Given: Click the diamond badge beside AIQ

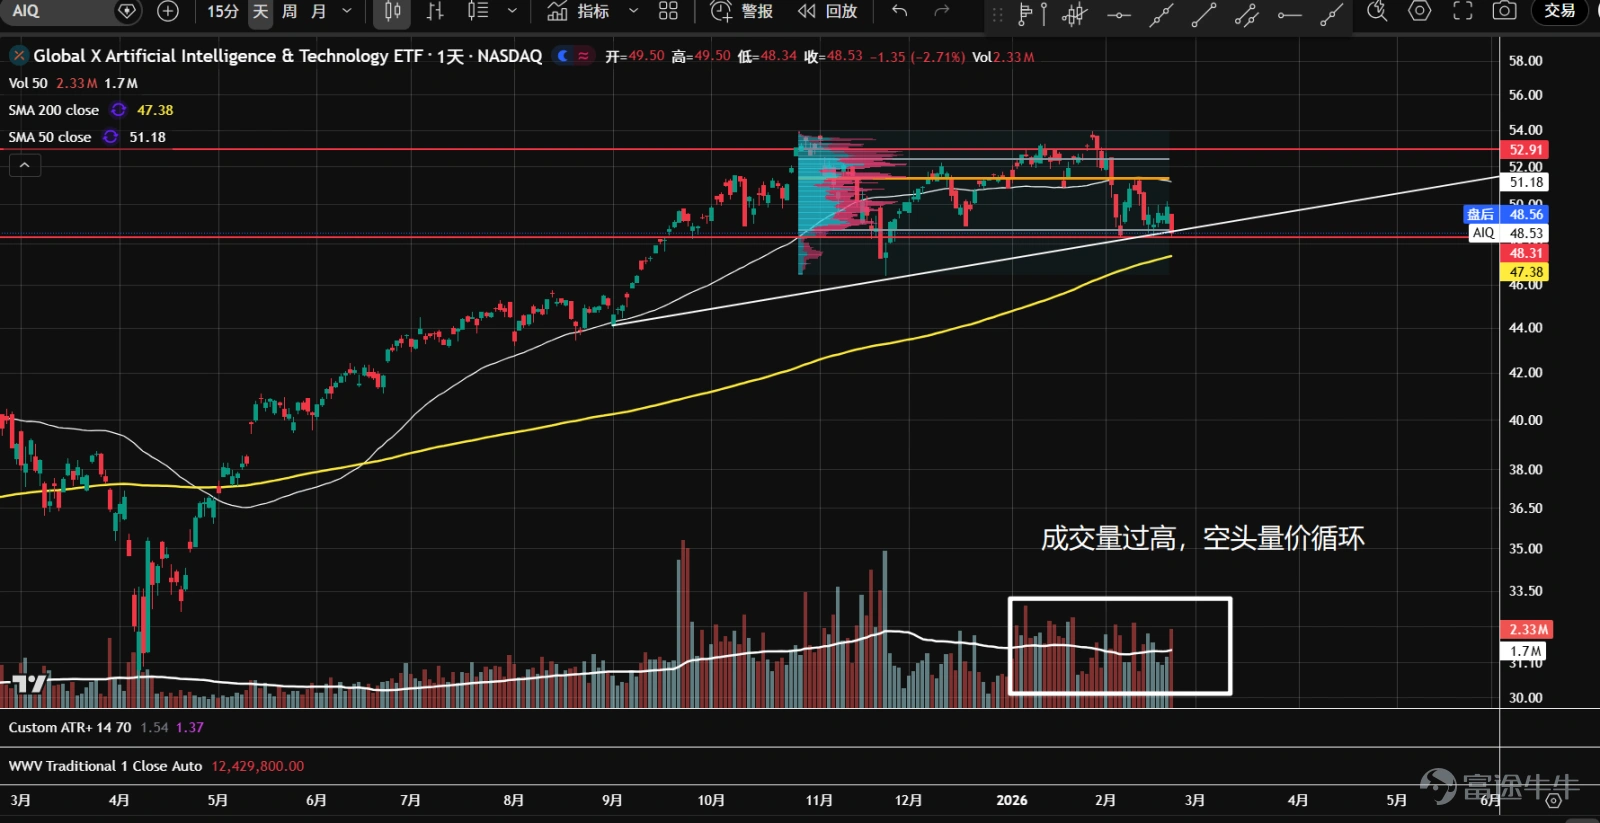Looking at the screenshot, I should click(127, 11).
